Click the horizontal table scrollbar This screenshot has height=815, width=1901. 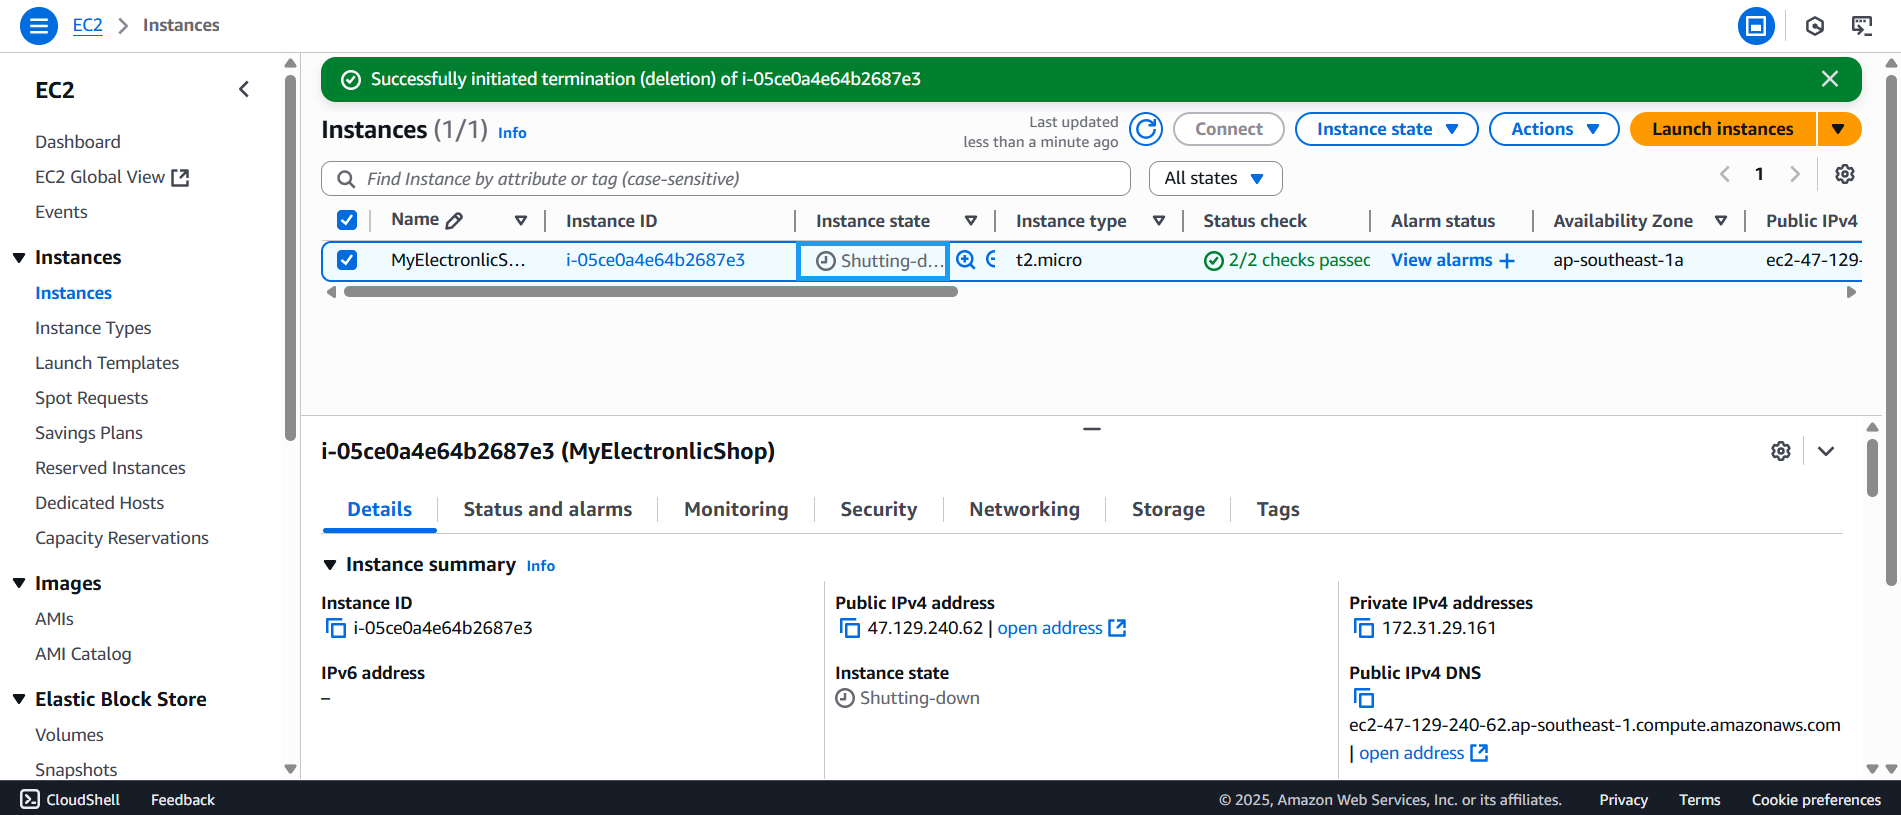[651, 292]
